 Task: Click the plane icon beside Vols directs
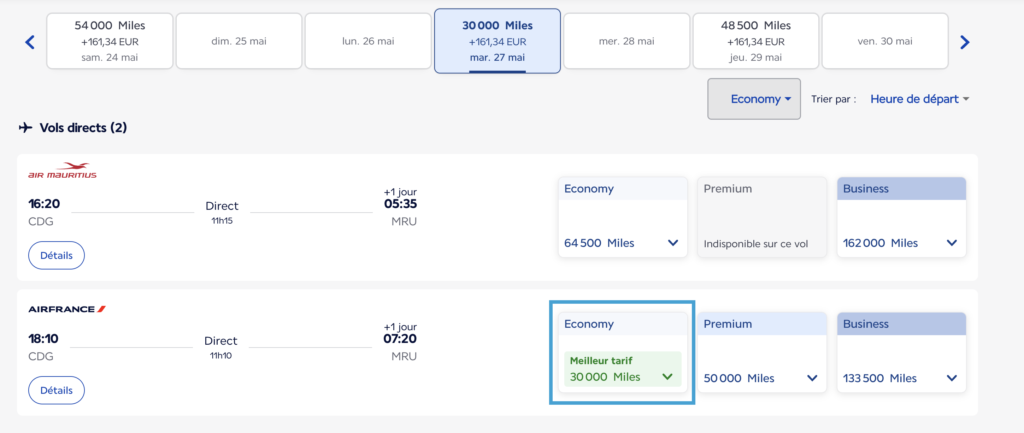pos(25,127)
